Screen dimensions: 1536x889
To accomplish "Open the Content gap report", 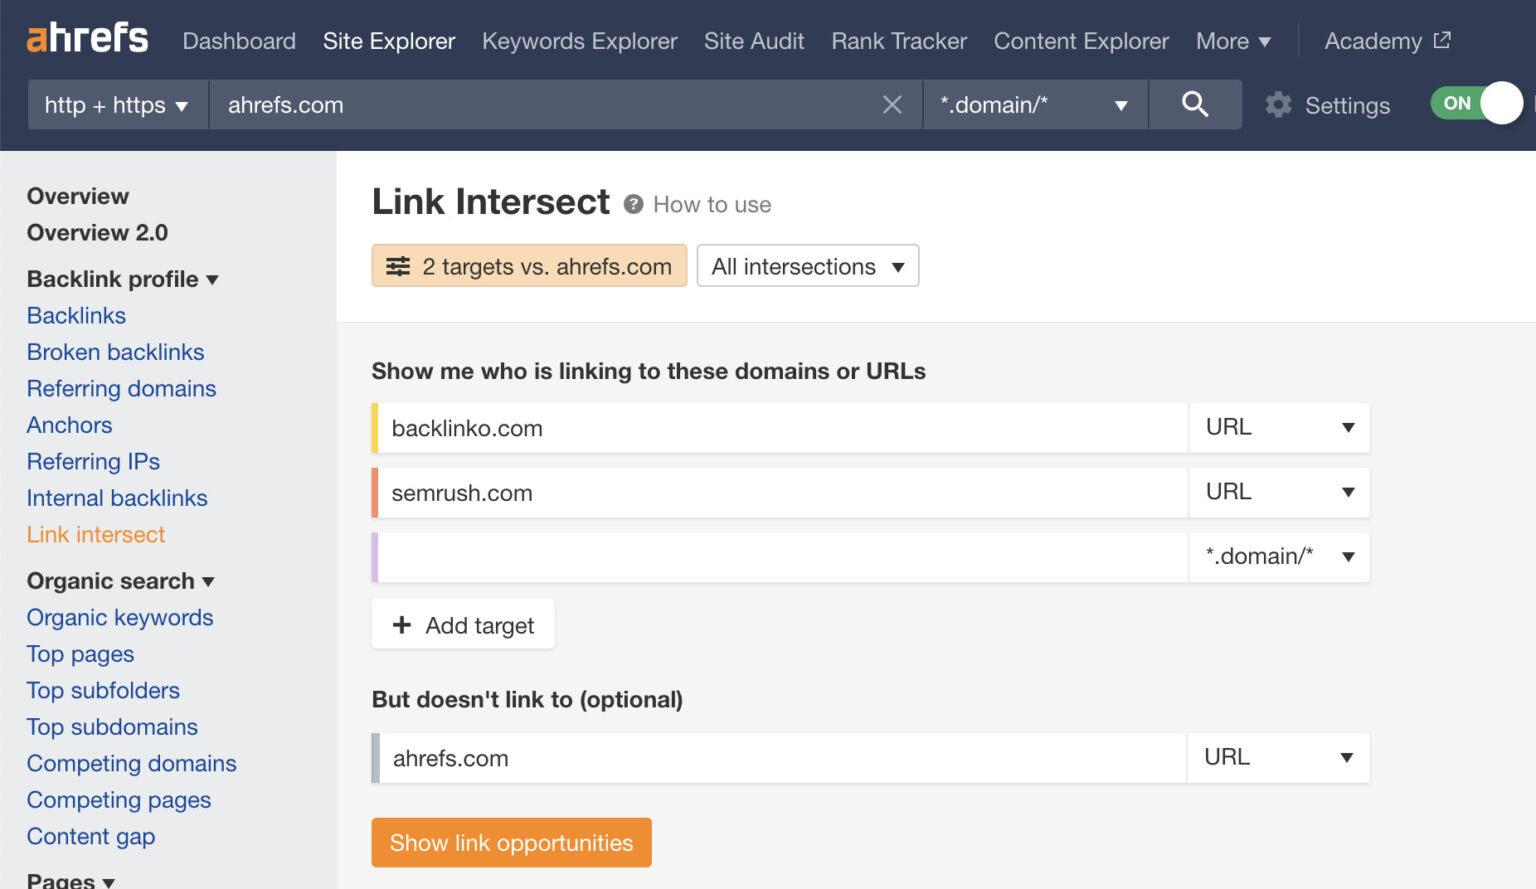I will [90, 836].
